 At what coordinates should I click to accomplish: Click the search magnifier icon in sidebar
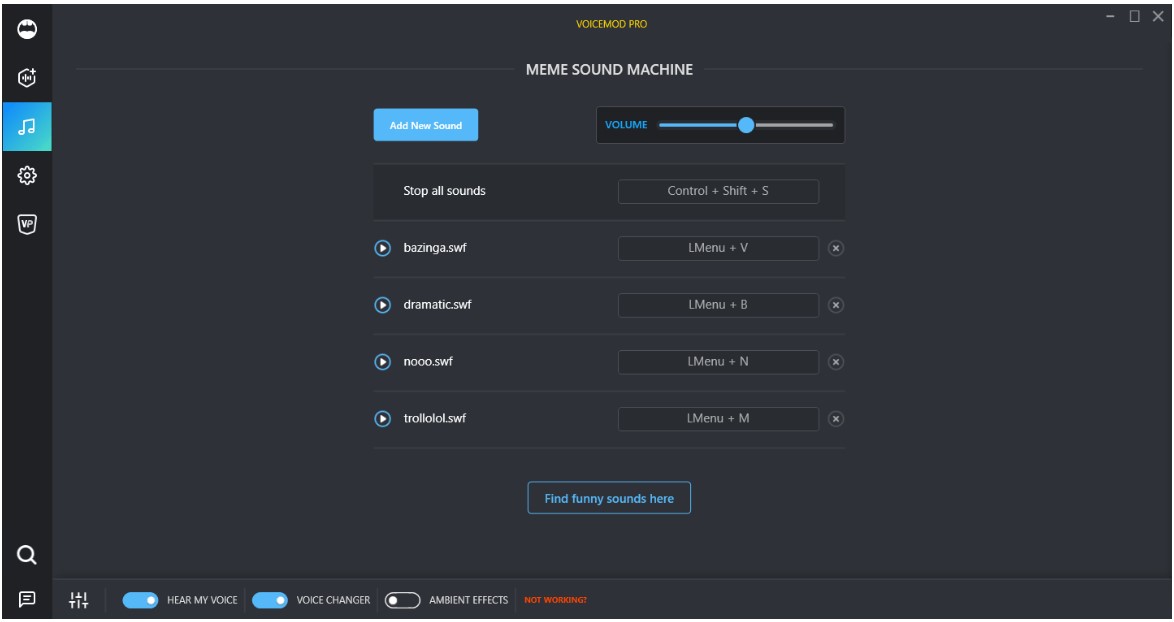pyautogui.click(x=27, y=555)
